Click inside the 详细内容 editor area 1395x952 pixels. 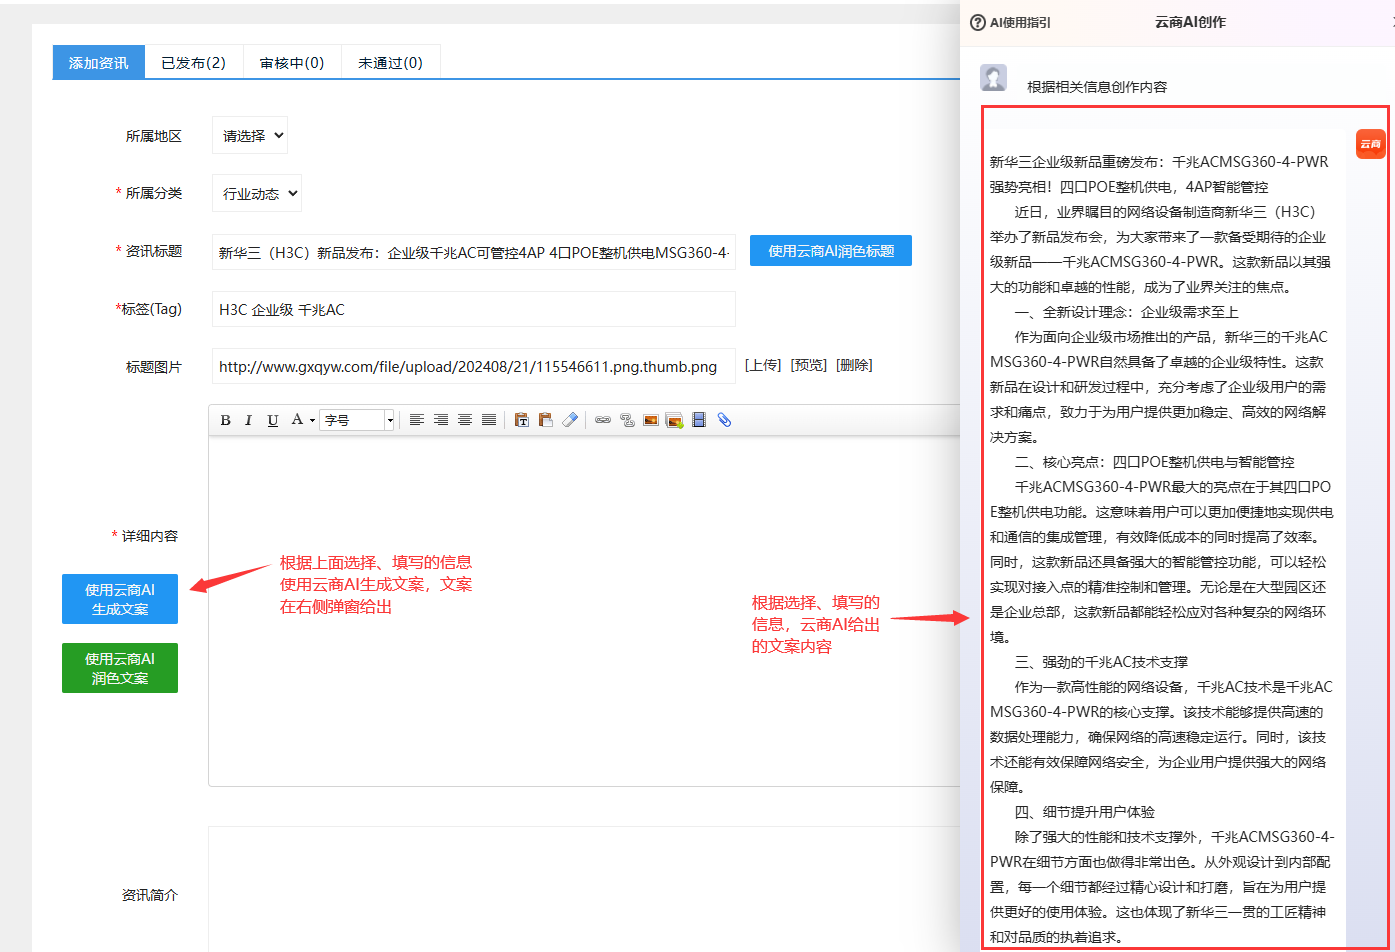point(584,610)
